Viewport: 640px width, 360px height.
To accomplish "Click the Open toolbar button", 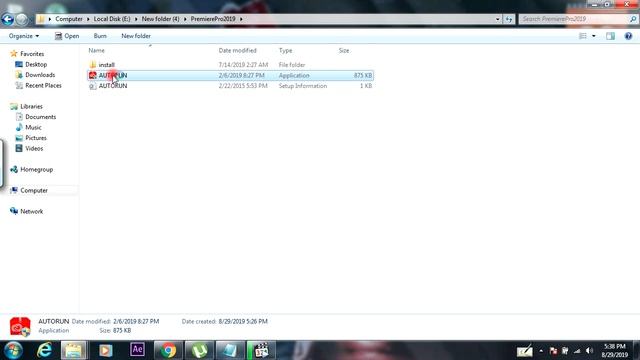I will click(67, 36).
